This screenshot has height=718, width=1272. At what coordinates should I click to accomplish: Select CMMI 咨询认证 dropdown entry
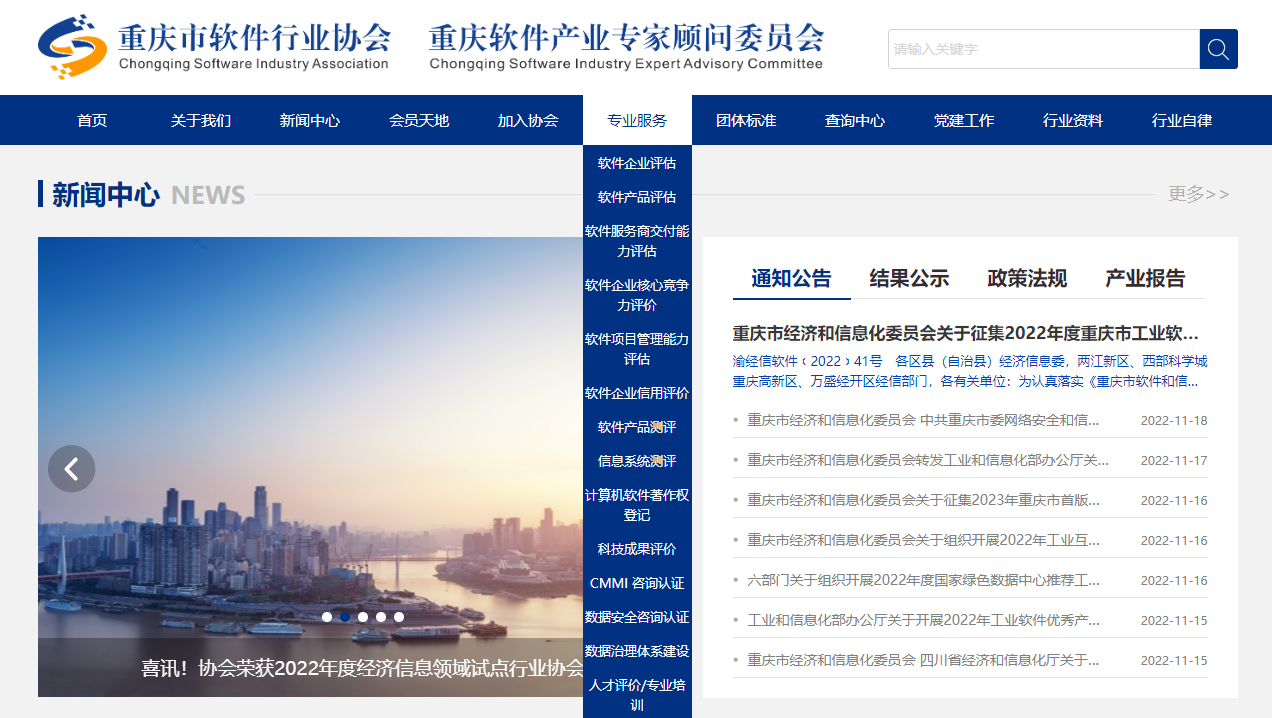click(x=637, y=583)
